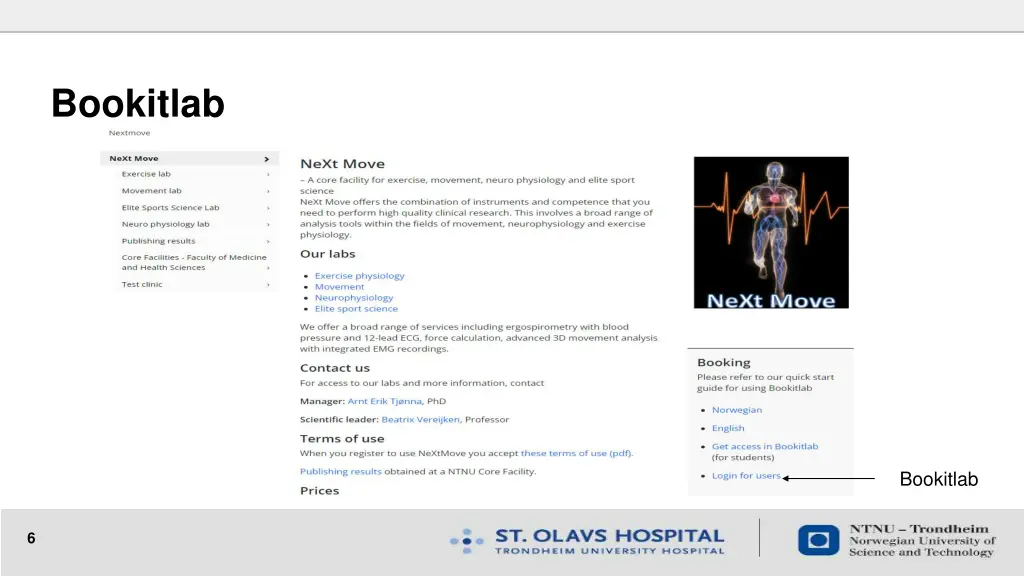Open the NeXt Move sidebar menu item
This screenshot has width=1024, height=576.
tap(189, 158)
